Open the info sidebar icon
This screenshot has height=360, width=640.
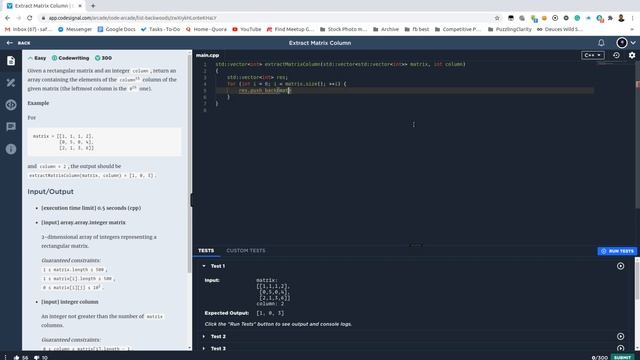pyautogui.click(x=11, y=149)
